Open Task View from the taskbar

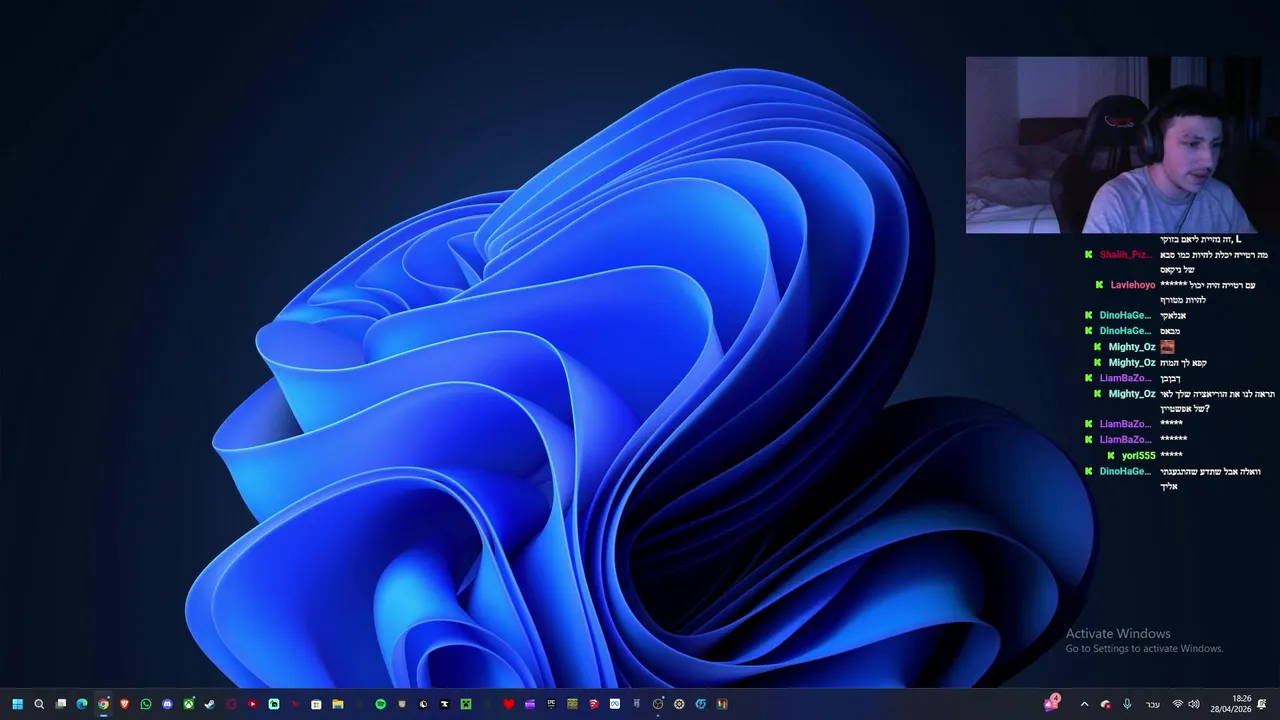(61, 704)
